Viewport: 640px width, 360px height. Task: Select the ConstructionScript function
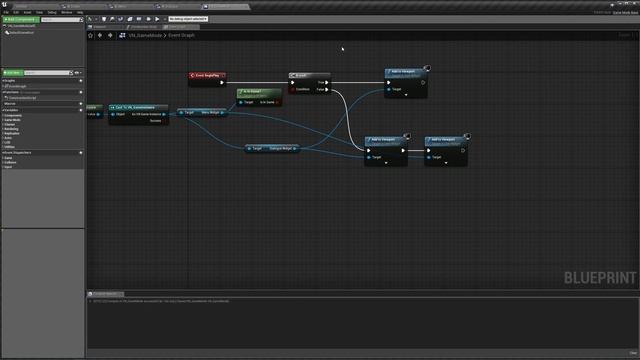21,98
